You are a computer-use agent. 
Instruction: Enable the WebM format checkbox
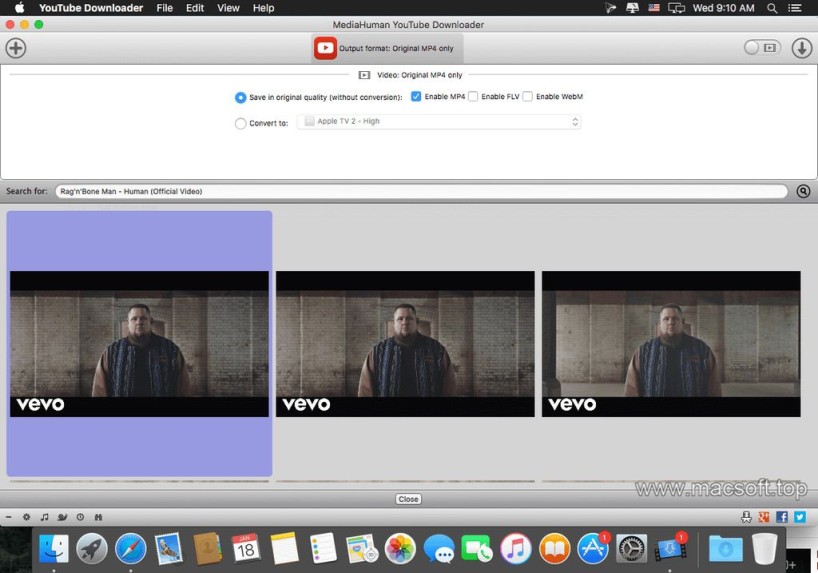click(x=527, y=97)
